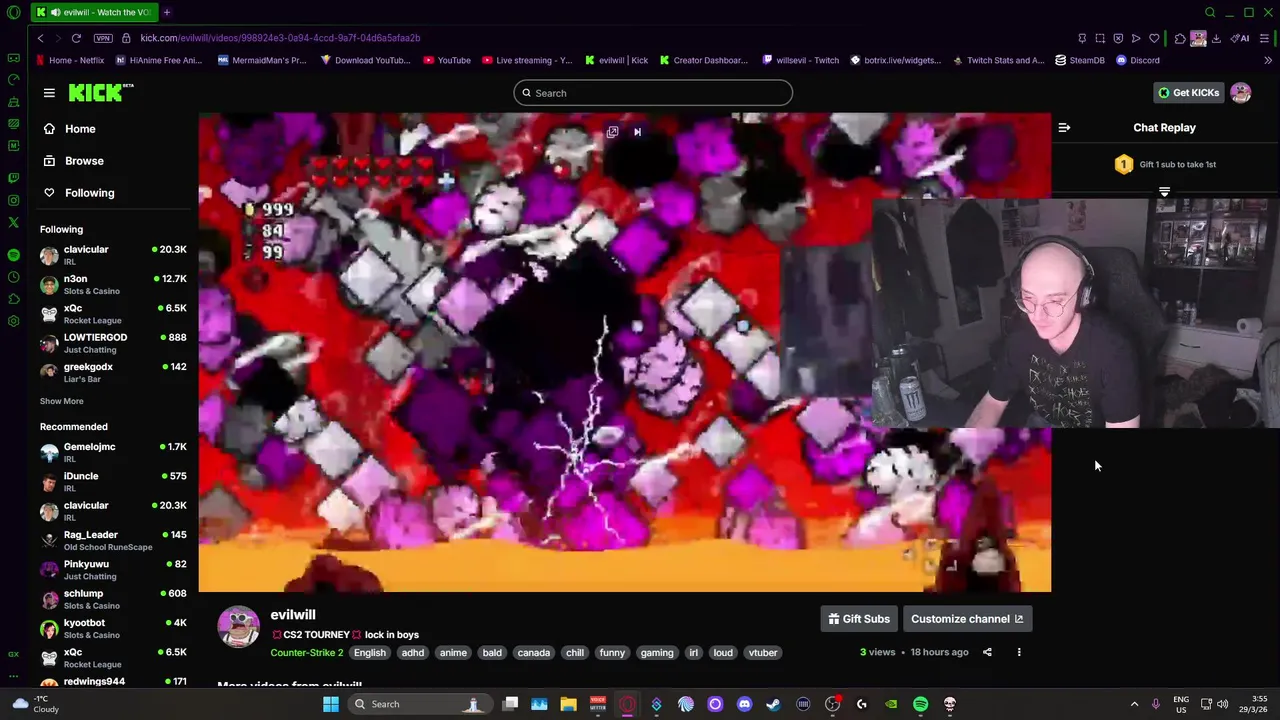Open the browser downloads icon

(1216, 38)
